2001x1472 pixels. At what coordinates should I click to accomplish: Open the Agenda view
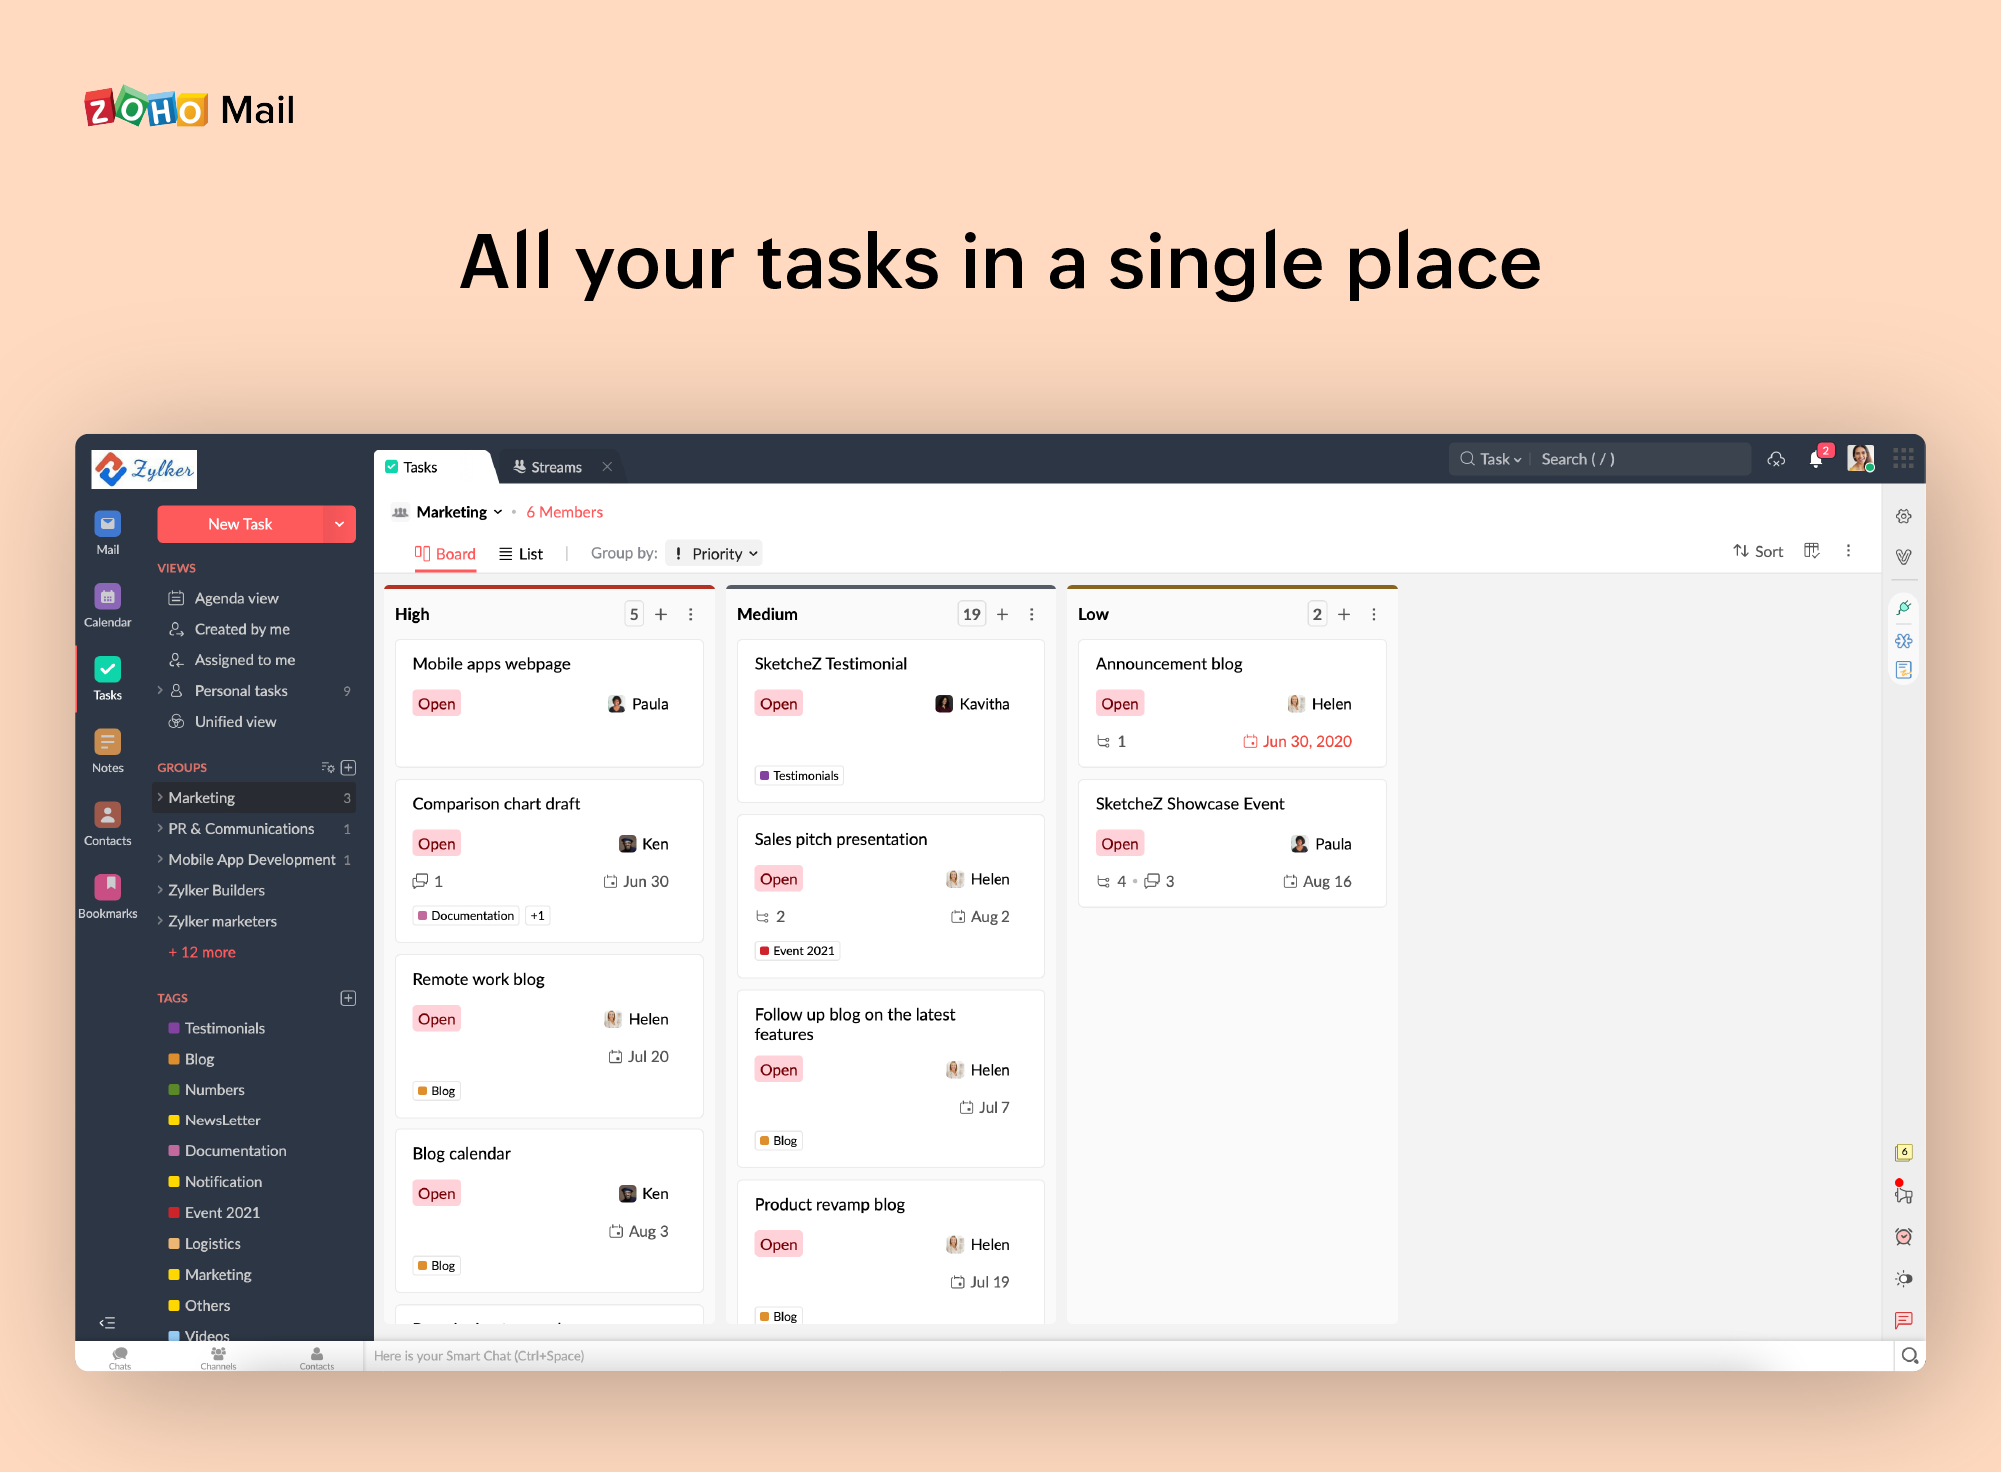(x=236, y=598)
